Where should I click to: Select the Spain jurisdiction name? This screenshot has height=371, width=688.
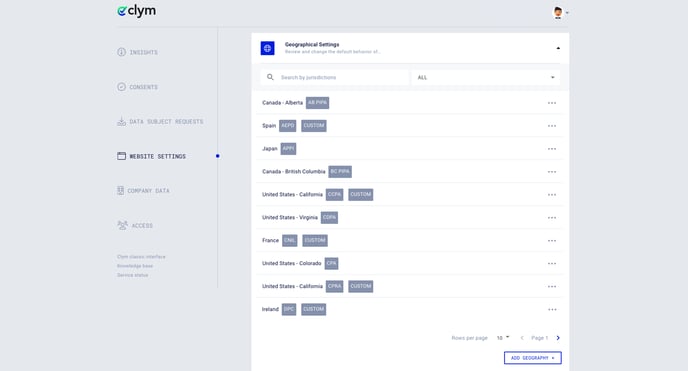click(269, 125)
